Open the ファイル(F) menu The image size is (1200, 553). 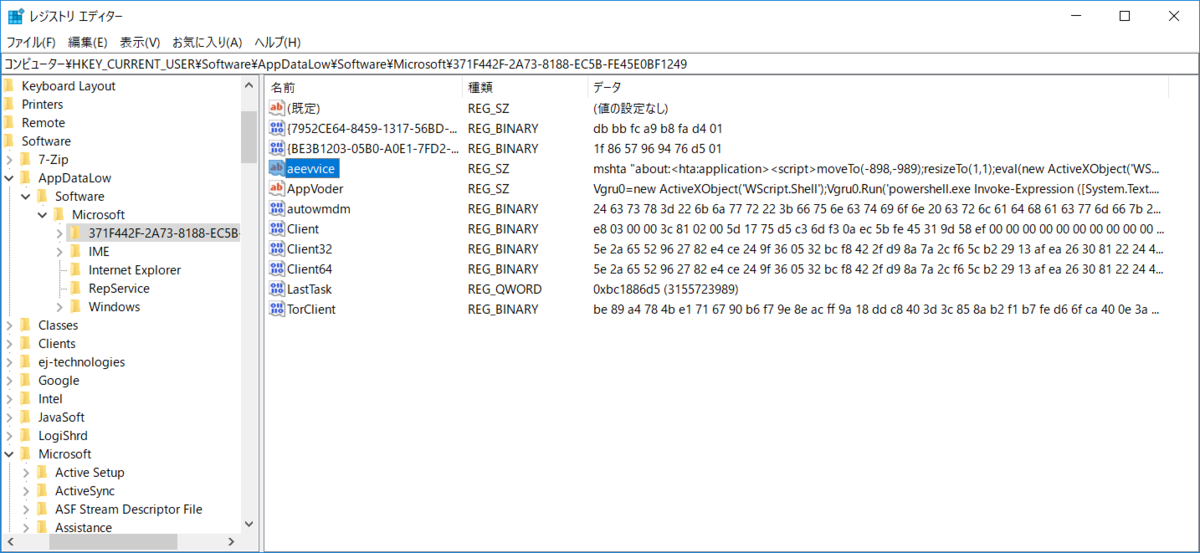[30, 42]
